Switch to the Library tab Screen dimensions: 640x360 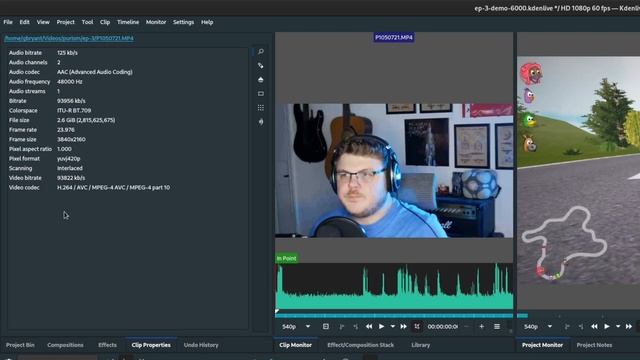(421, 345)
